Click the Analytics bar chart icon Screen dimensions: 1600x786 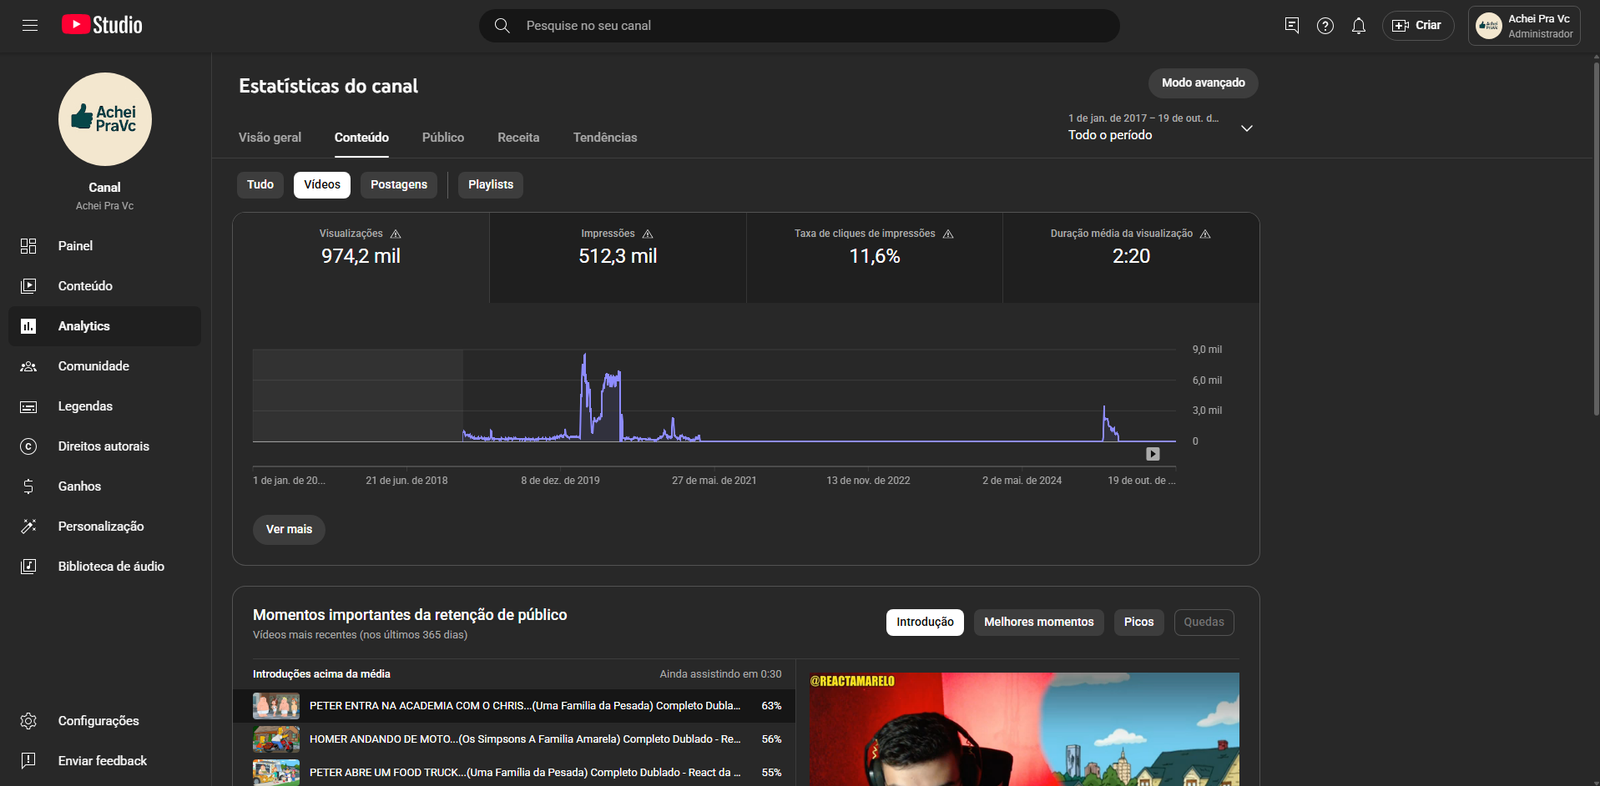pos(28,326)
